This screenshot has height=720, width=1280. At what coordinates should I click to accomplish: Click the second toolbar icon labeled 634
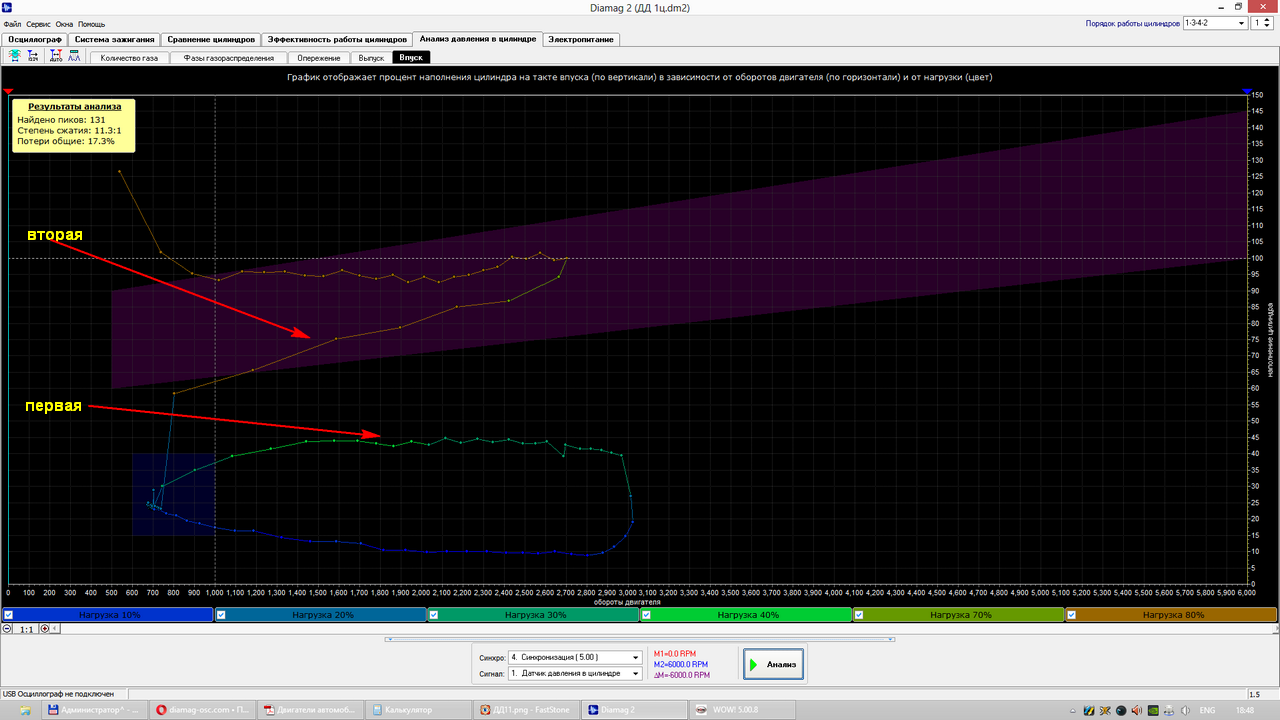(x=33, y=57)
